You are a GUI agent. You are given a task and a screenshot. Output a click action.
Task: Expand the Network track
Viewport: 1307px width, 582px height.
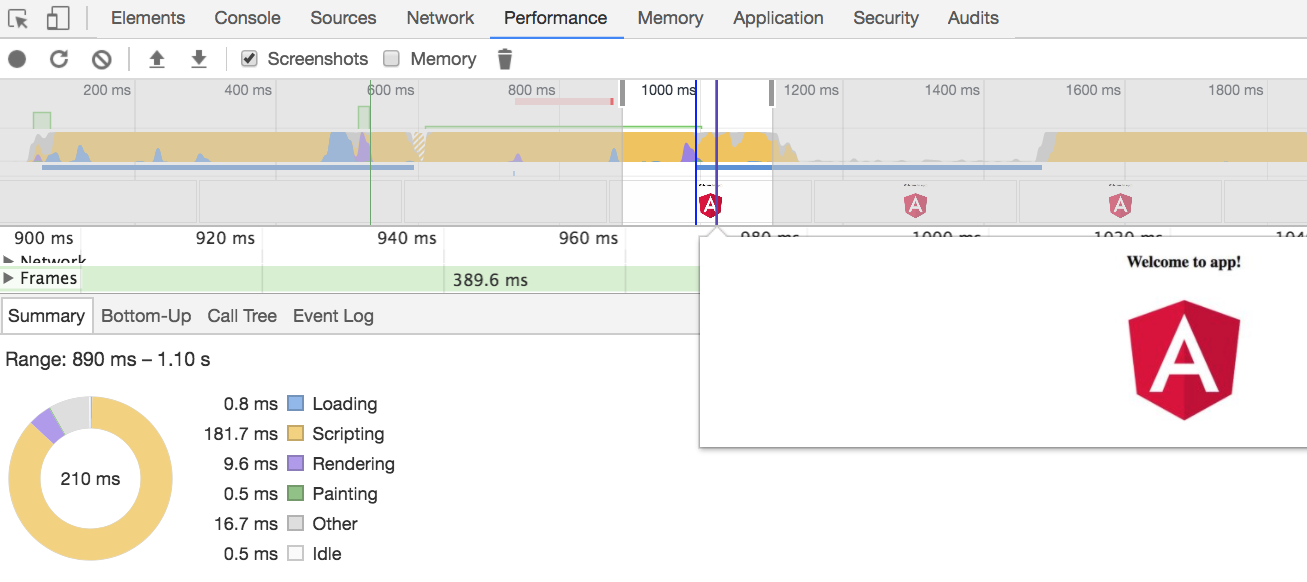pyautogui.click(x=9, y=260)
